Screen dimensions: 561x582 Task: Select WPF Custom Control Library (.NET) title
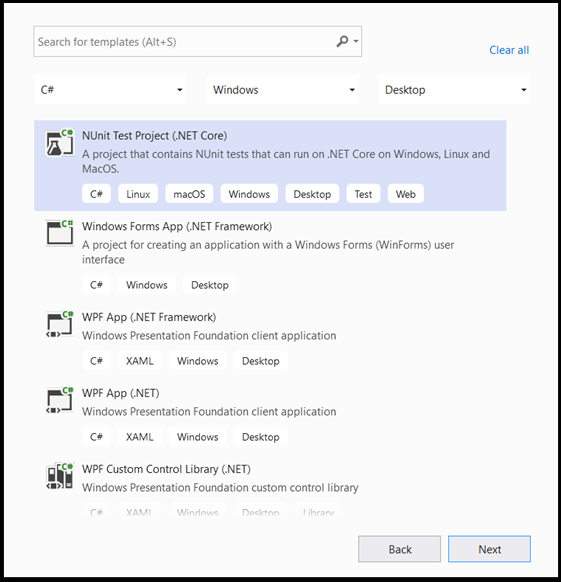tap(166, 470)
